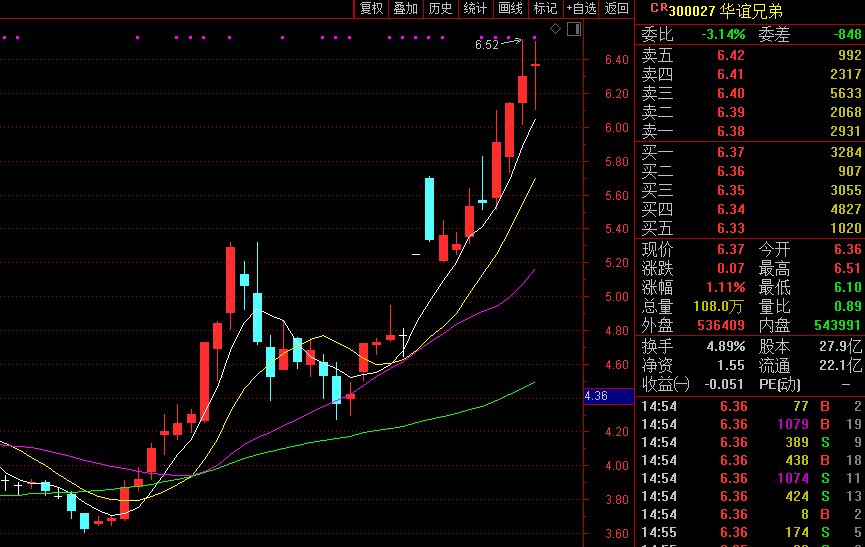The width and height of the screenshot is (865, 547).
Task: Click the 6.52 high price annotation
Action: click(487, 45)
